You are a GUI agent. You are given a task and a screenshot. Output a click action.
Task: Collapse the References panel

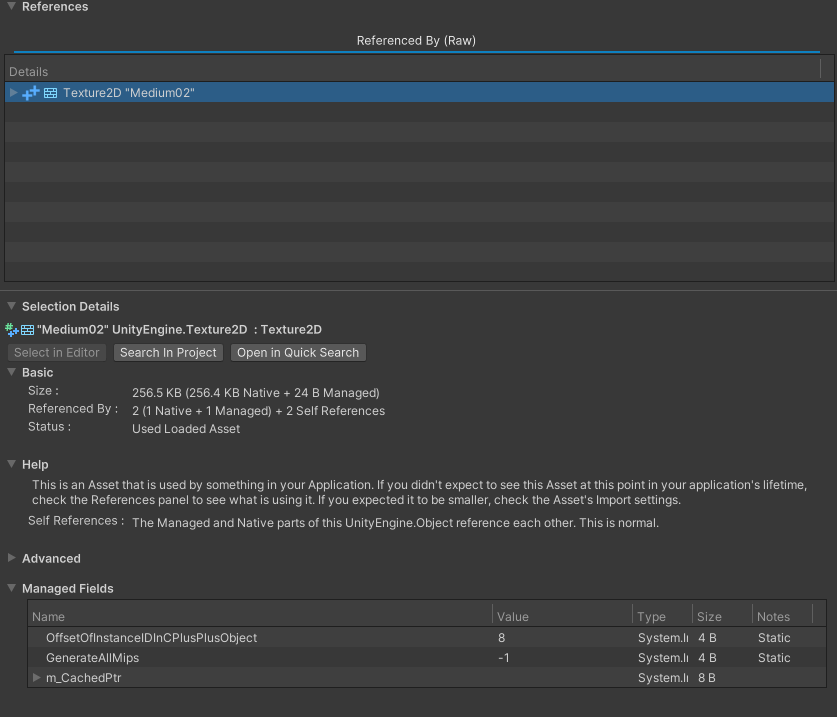pyautogui.click(x=10, y=7)
